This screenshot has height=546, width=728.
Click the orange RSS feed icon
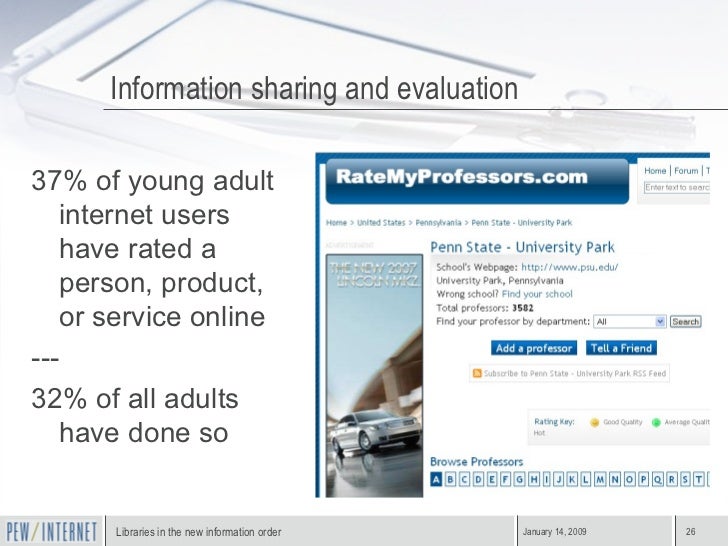477,373
